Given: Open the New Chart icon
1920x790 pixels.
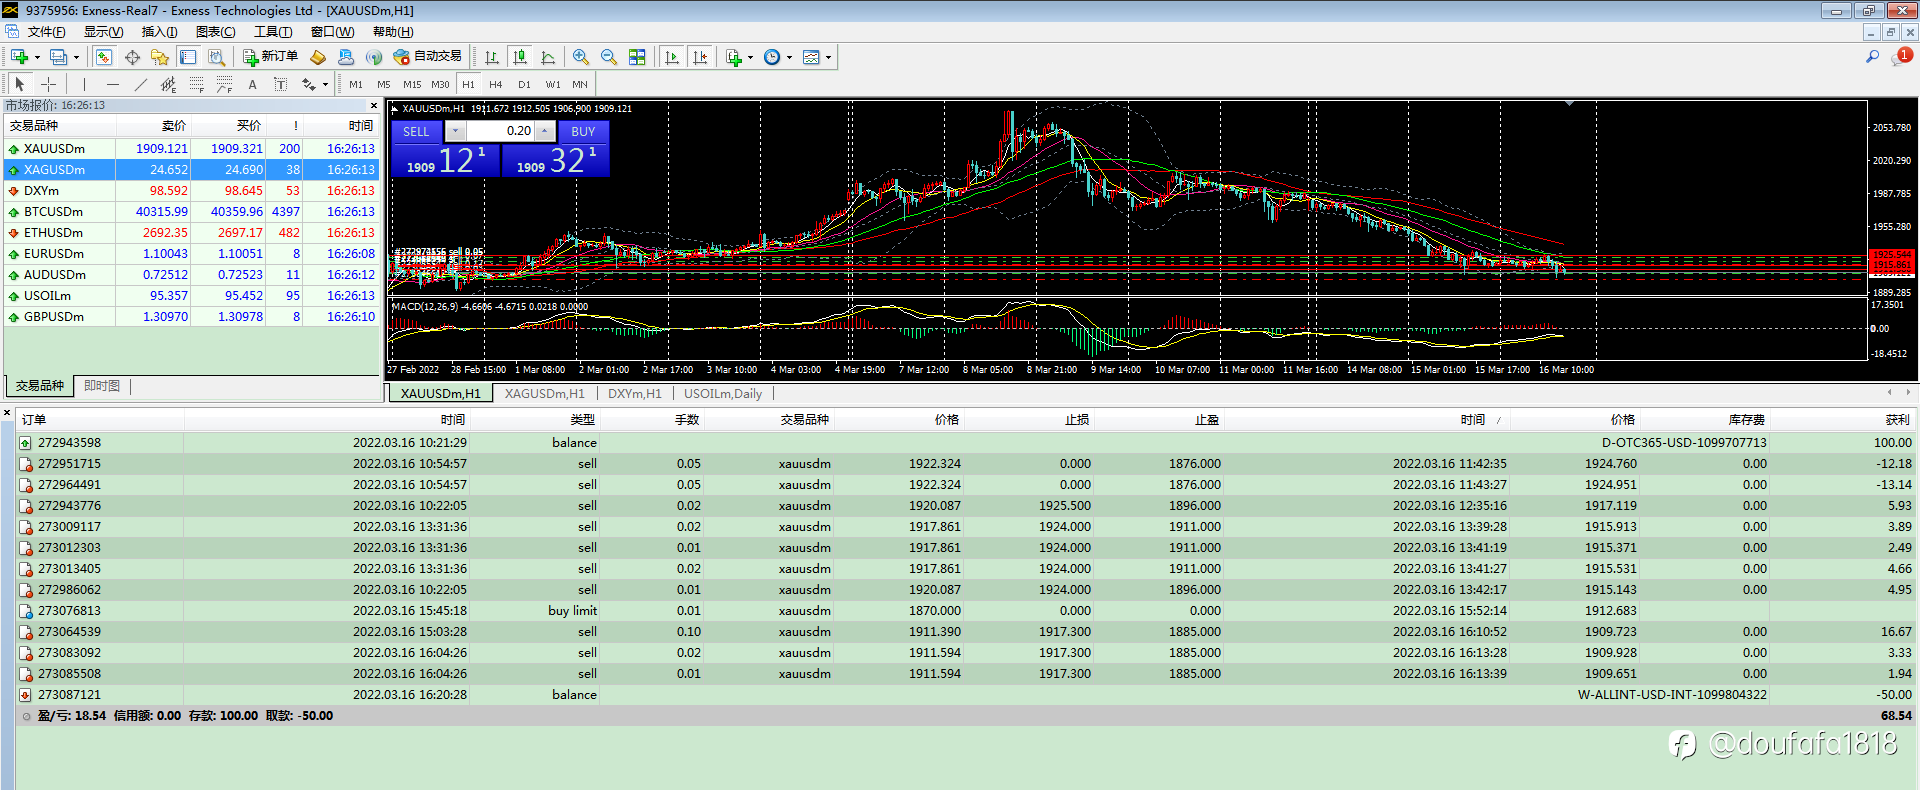Looking at the screenshot, I should point(19,57).
